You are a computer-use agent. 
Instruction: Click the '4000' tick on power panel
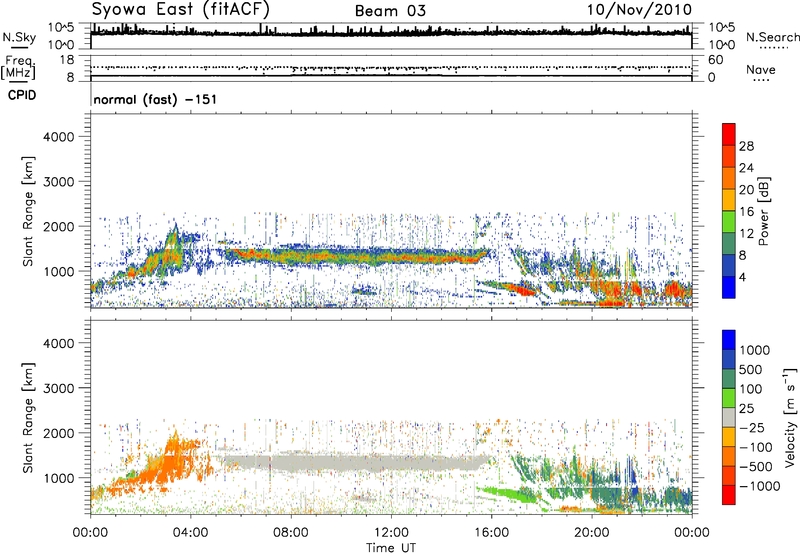click(x=59, y=137)
